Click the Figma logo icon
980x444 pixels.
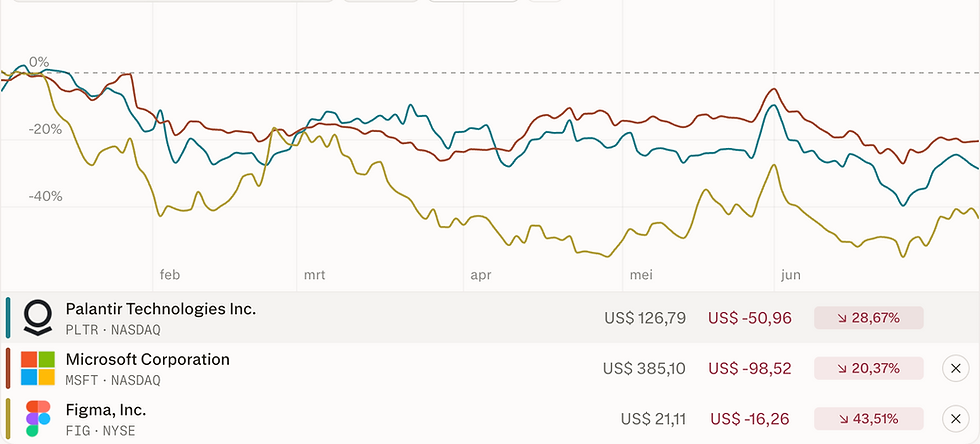(38, 419)
